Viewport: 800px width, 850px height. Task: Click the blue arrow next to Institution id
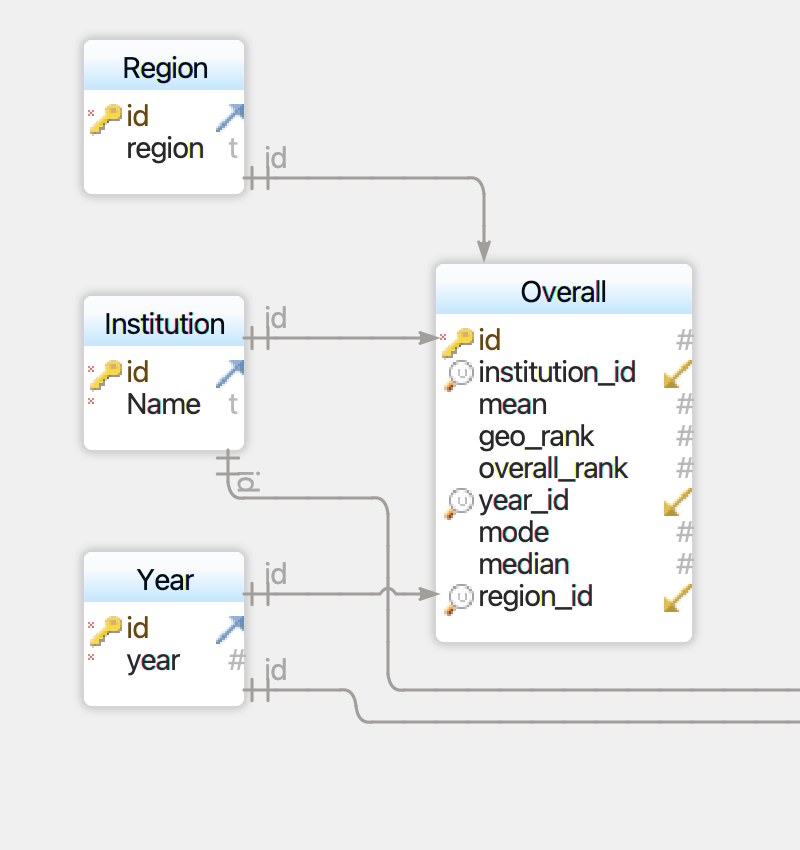(230, 373)
